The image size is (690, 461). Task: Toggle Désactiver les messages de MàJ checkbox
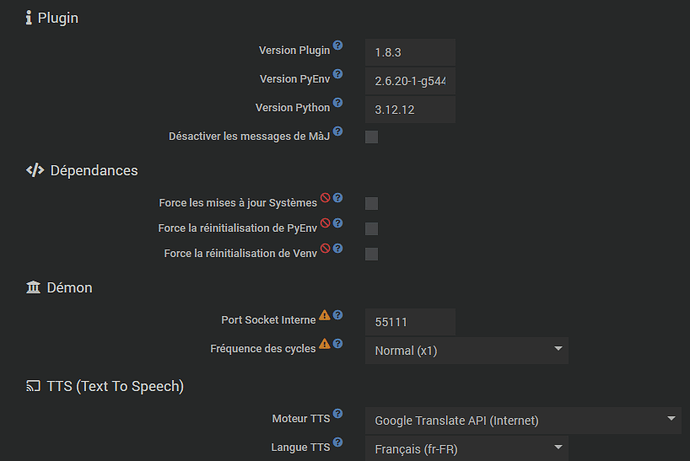pos(371,137)
